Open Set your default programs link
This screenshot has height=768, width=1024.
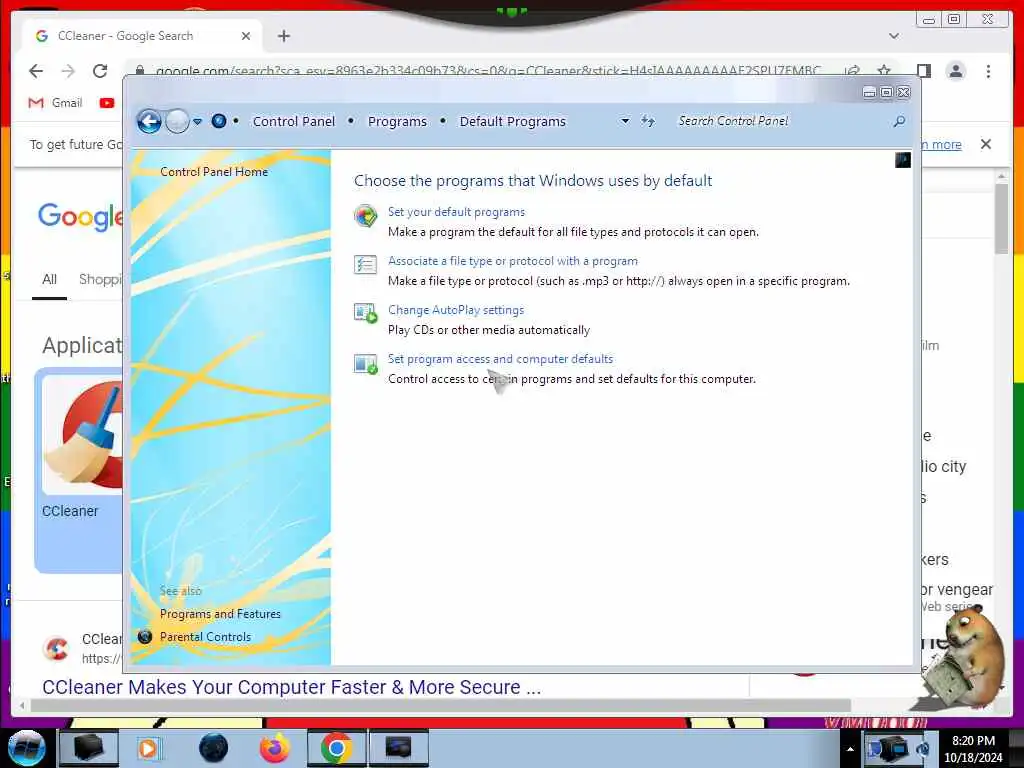tap(456, 212)
